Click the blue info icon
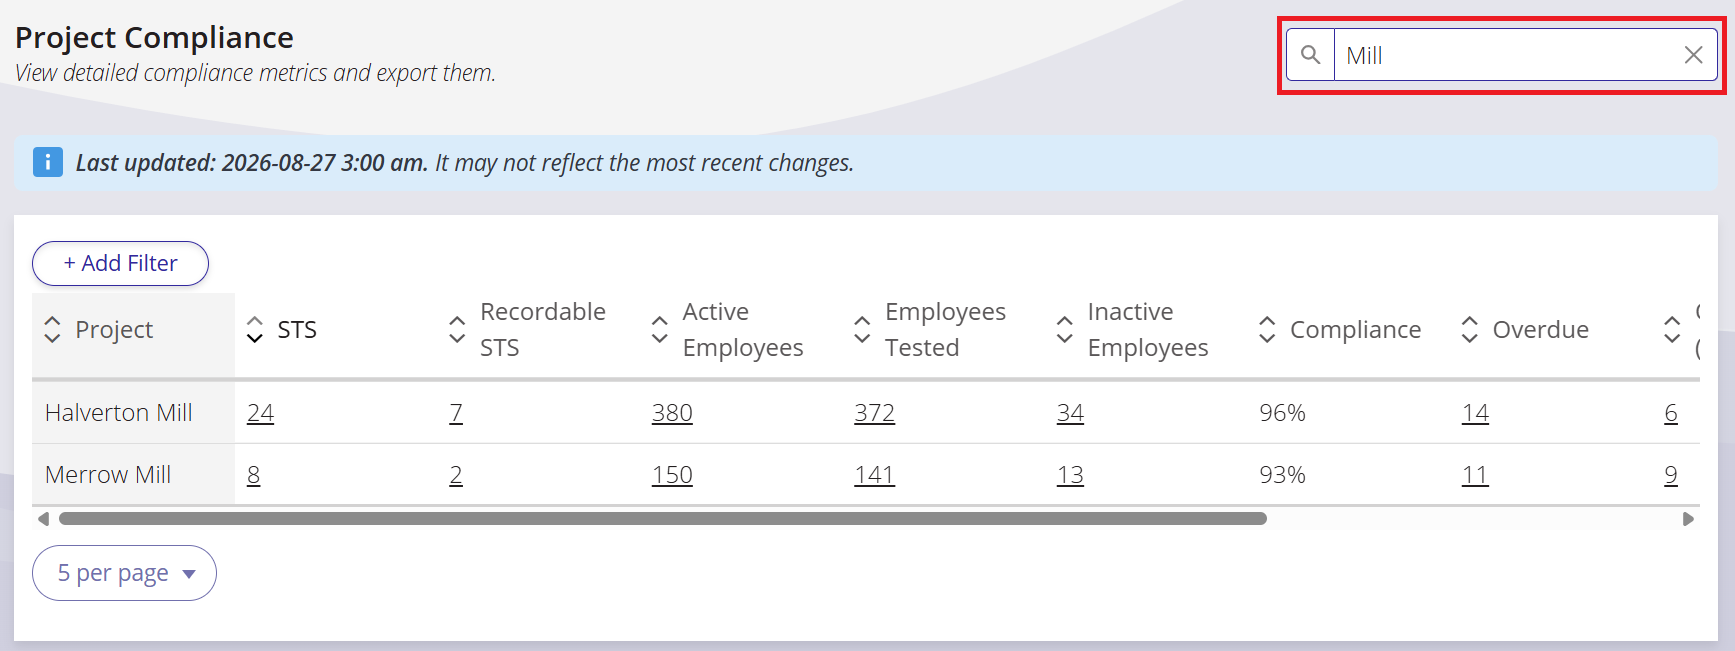This screenshot has height=651, width=1735. 47,162
